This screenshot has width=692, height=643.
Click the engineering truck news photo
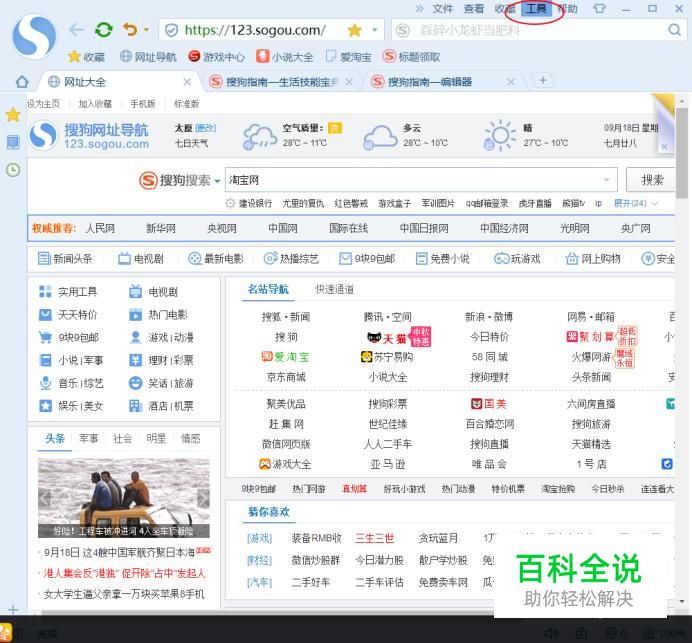tap(124, 497)
